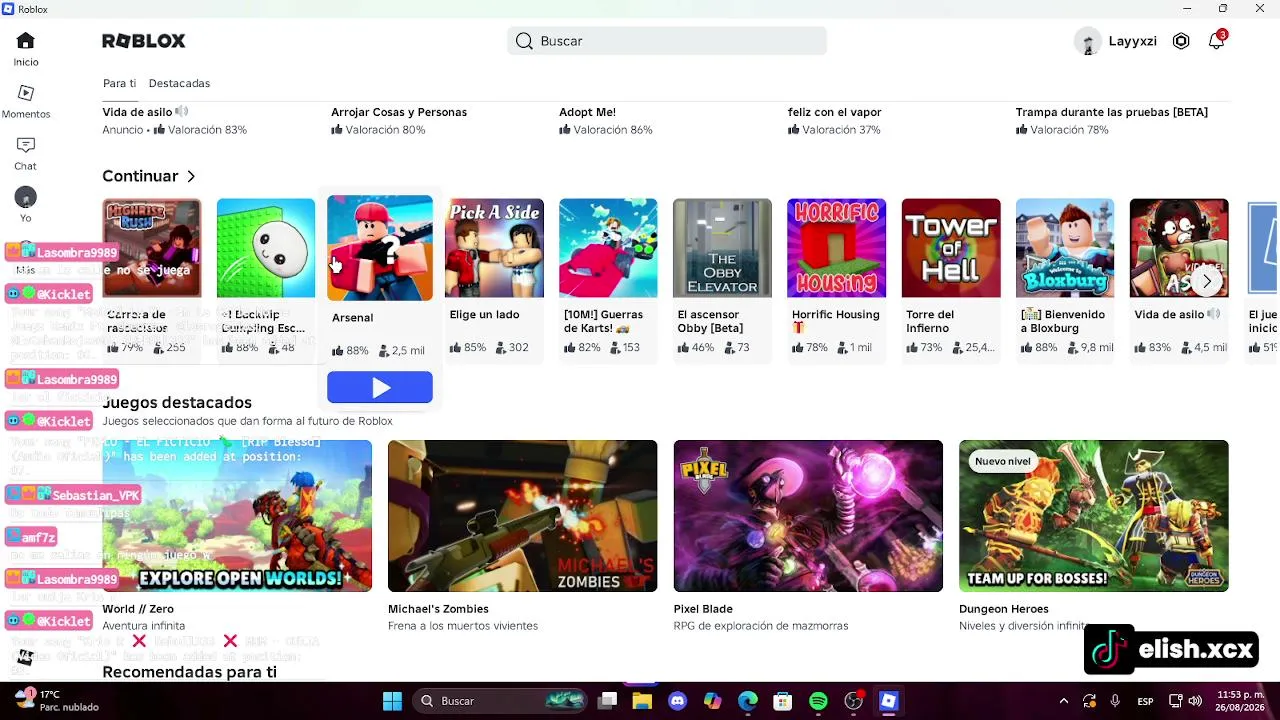Switch to the Para ti tab

click(119, 83)
